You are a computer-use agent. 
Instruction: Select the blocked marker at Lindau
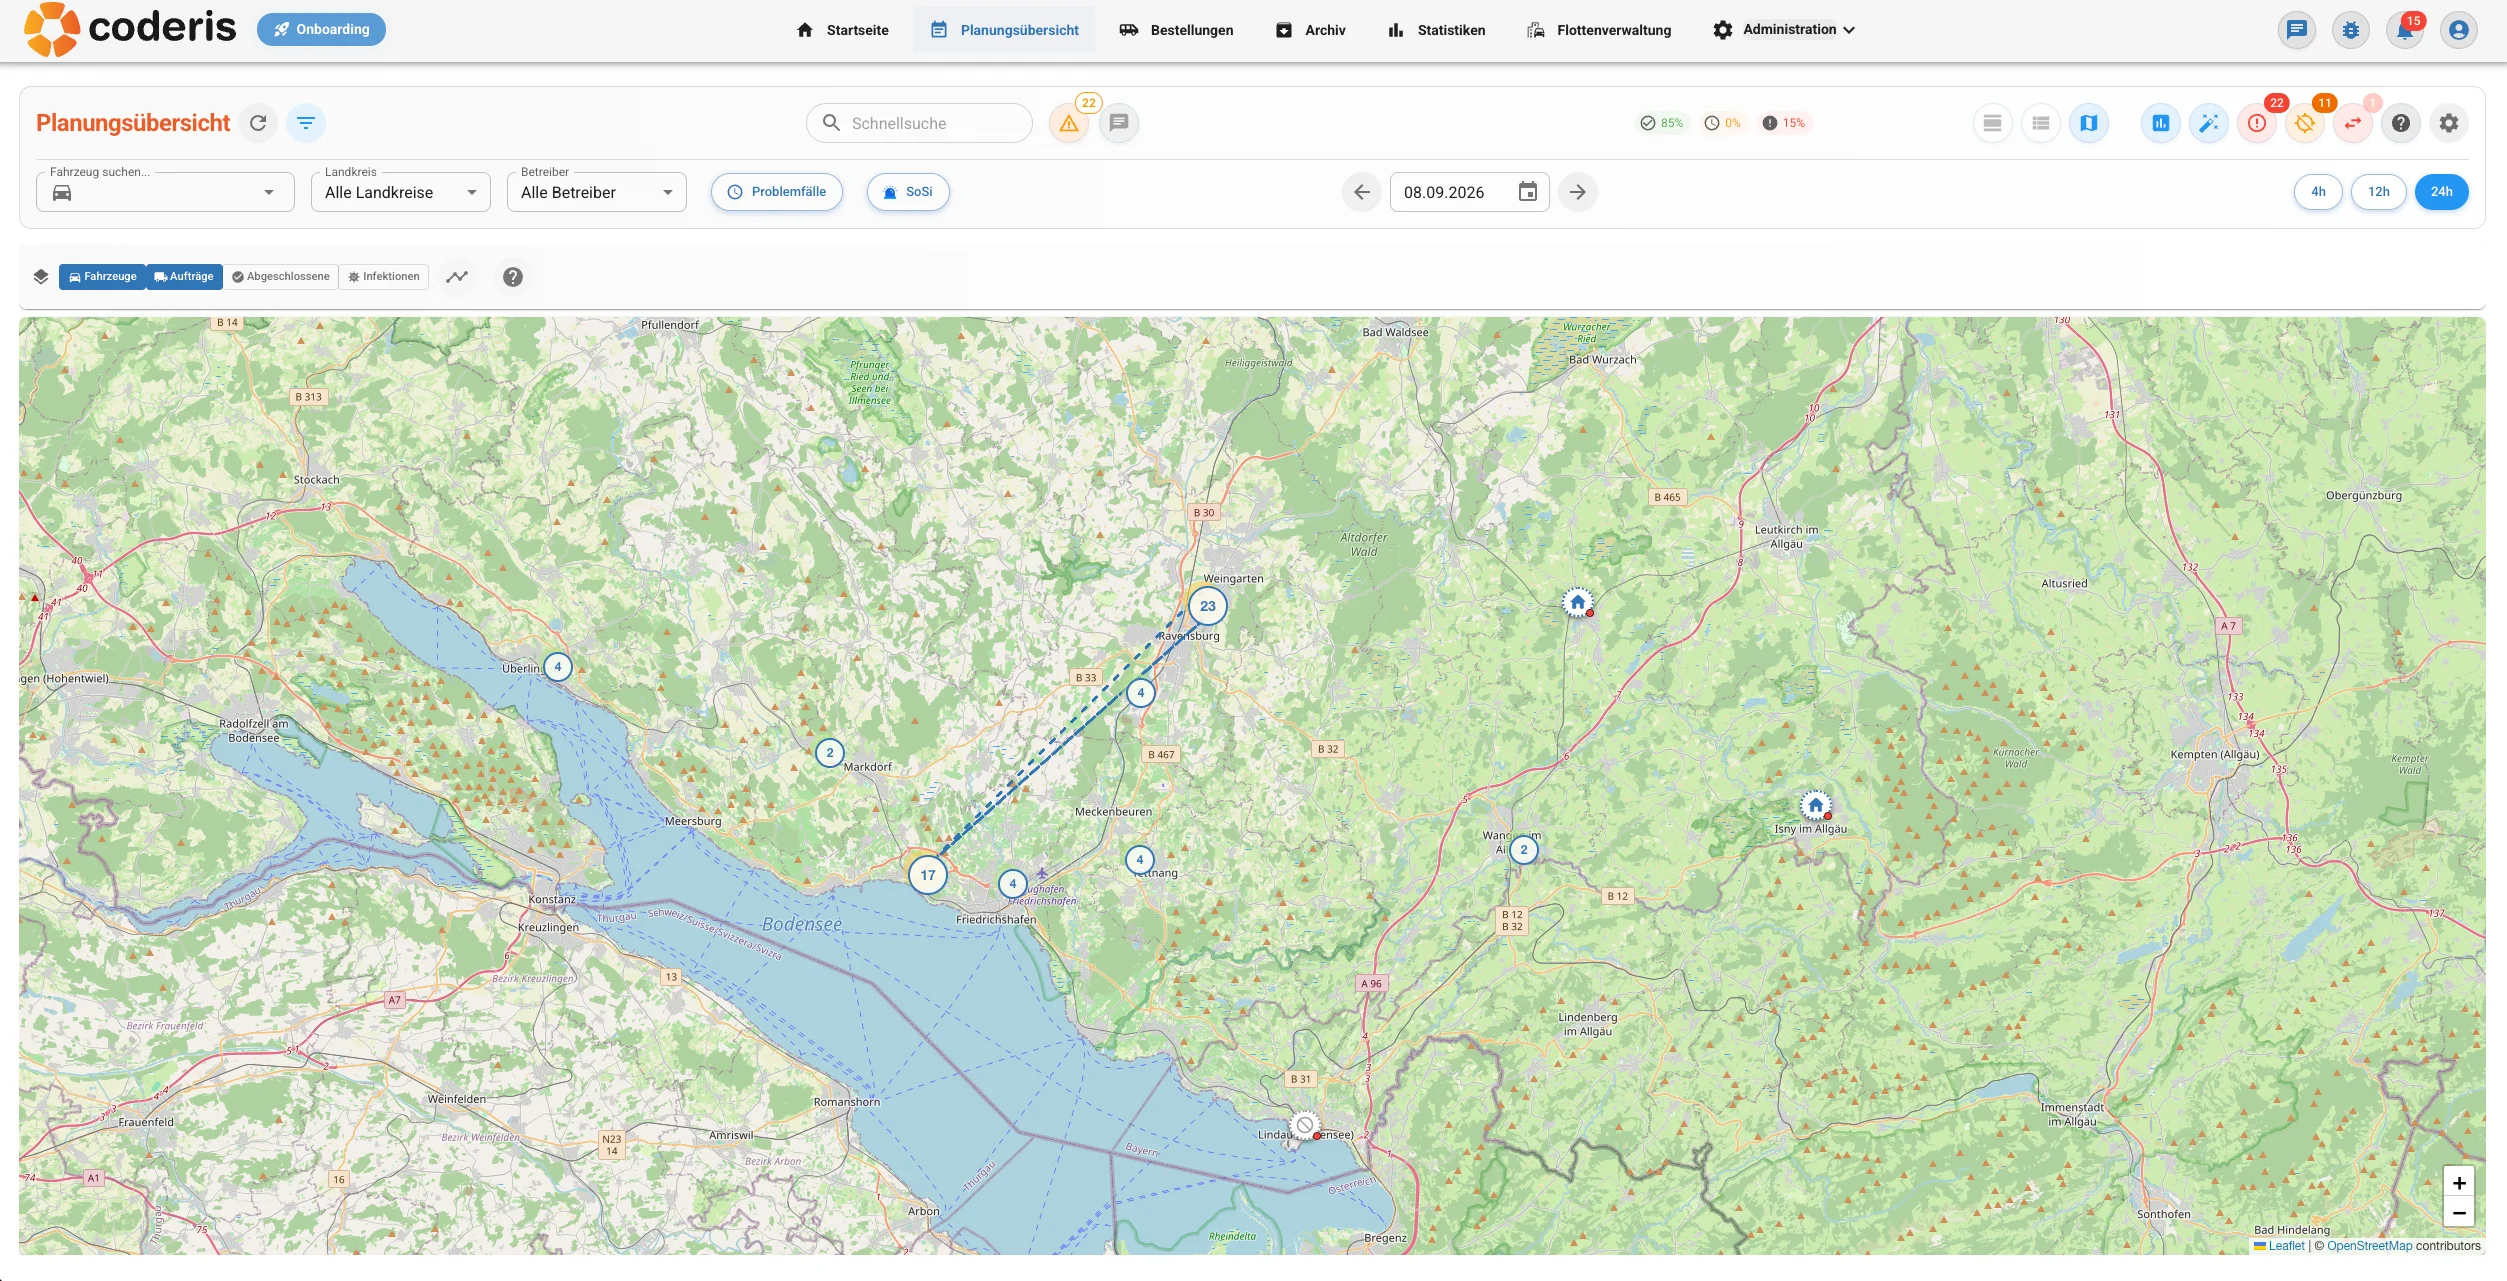click(1305, 1125)
